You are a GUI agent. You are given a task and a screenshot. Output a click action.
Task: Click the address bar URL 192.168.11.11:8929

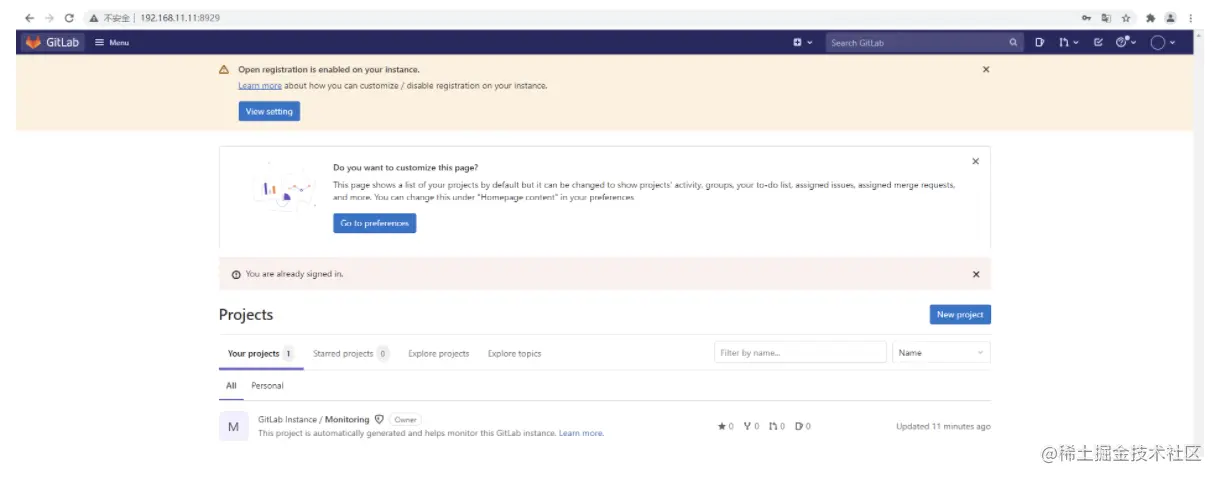(x=180, y=18)
